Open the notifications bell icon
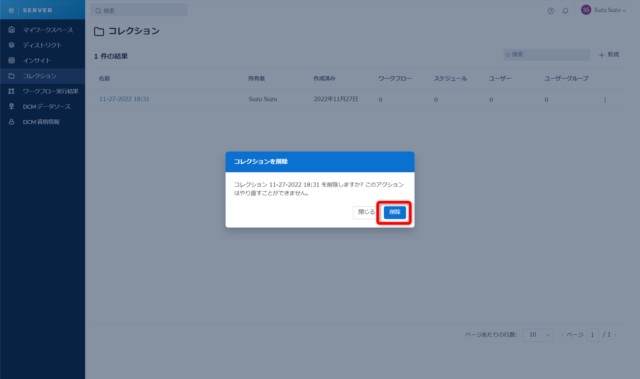 pyautogui.click(x=565, y=11)
